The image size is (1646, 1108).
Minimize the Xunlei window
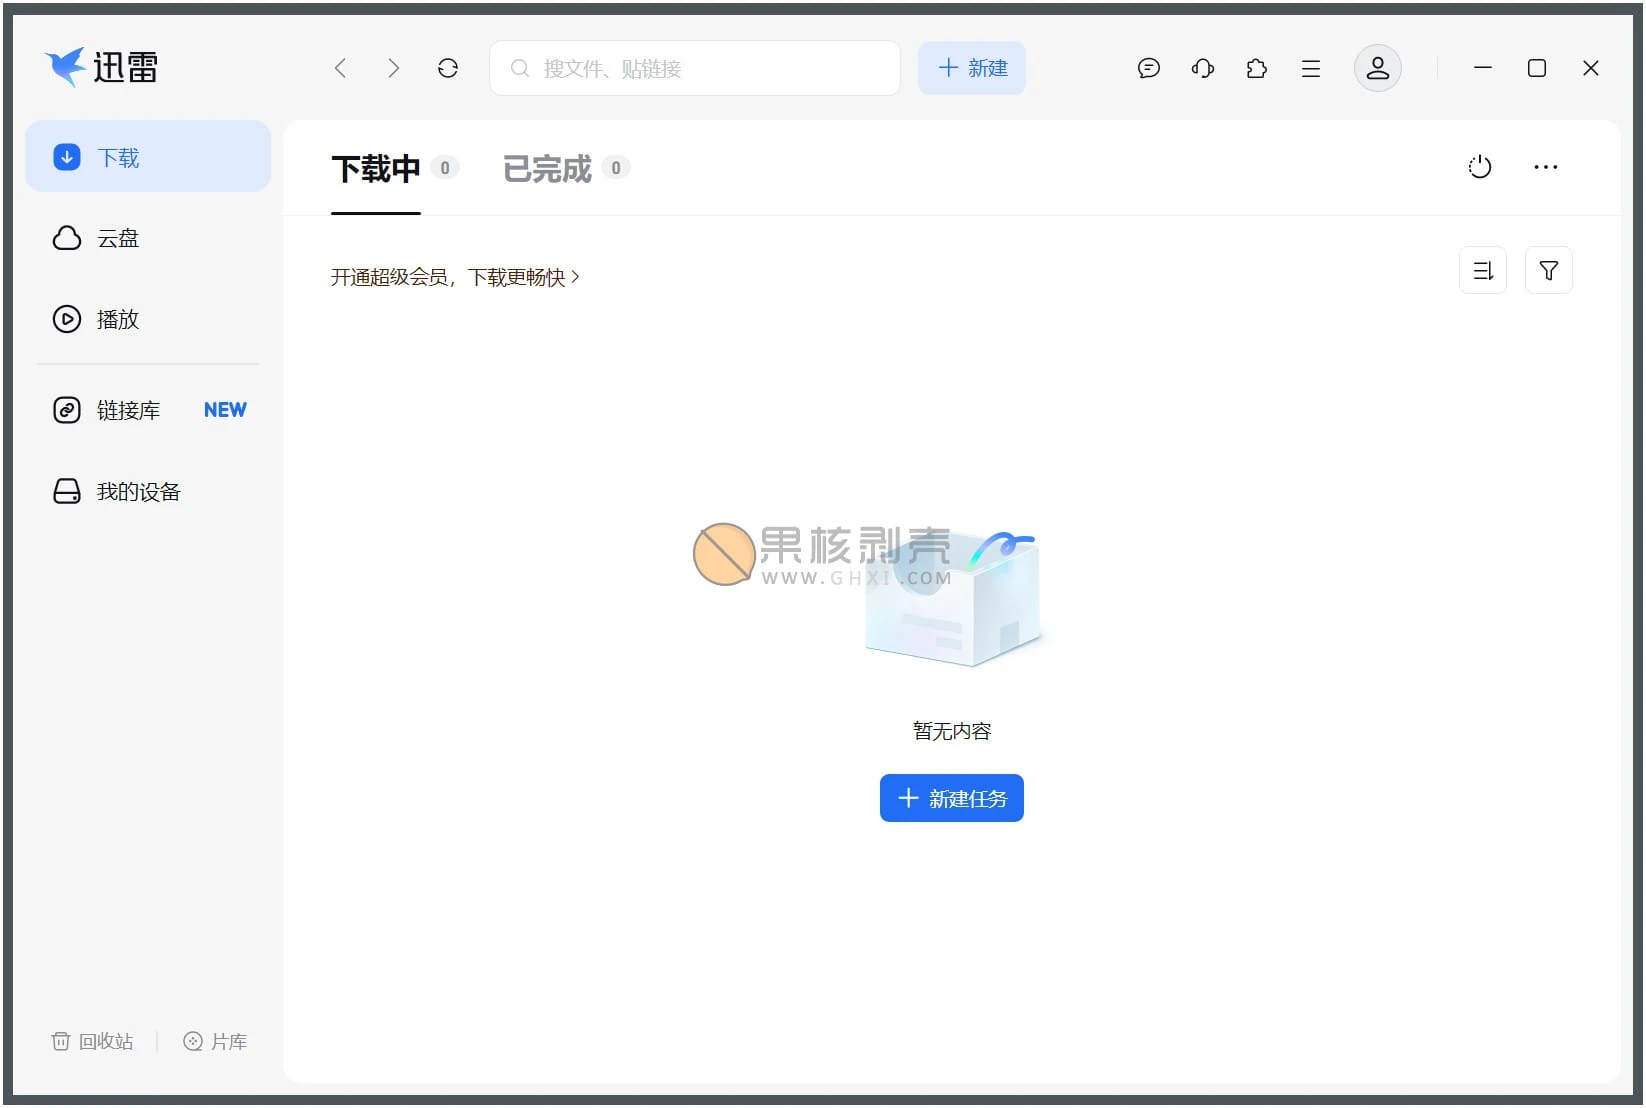tap(1483, 68)
